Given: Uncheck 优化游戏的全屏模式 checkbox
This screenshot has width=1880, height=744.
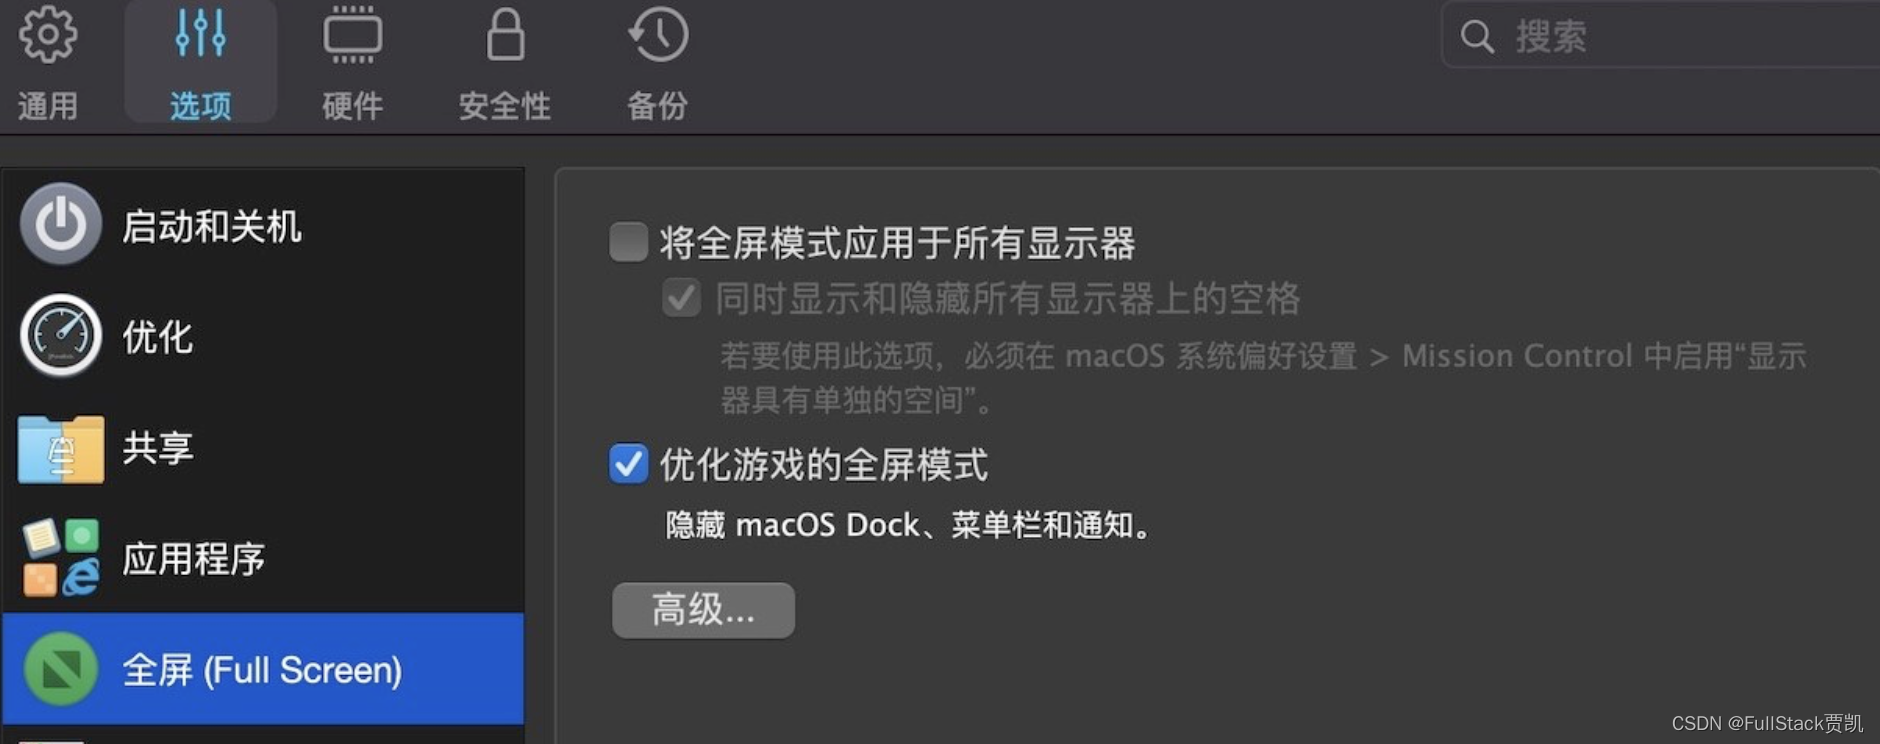Looking at the screenshot, I should click(x=629, y=464).
